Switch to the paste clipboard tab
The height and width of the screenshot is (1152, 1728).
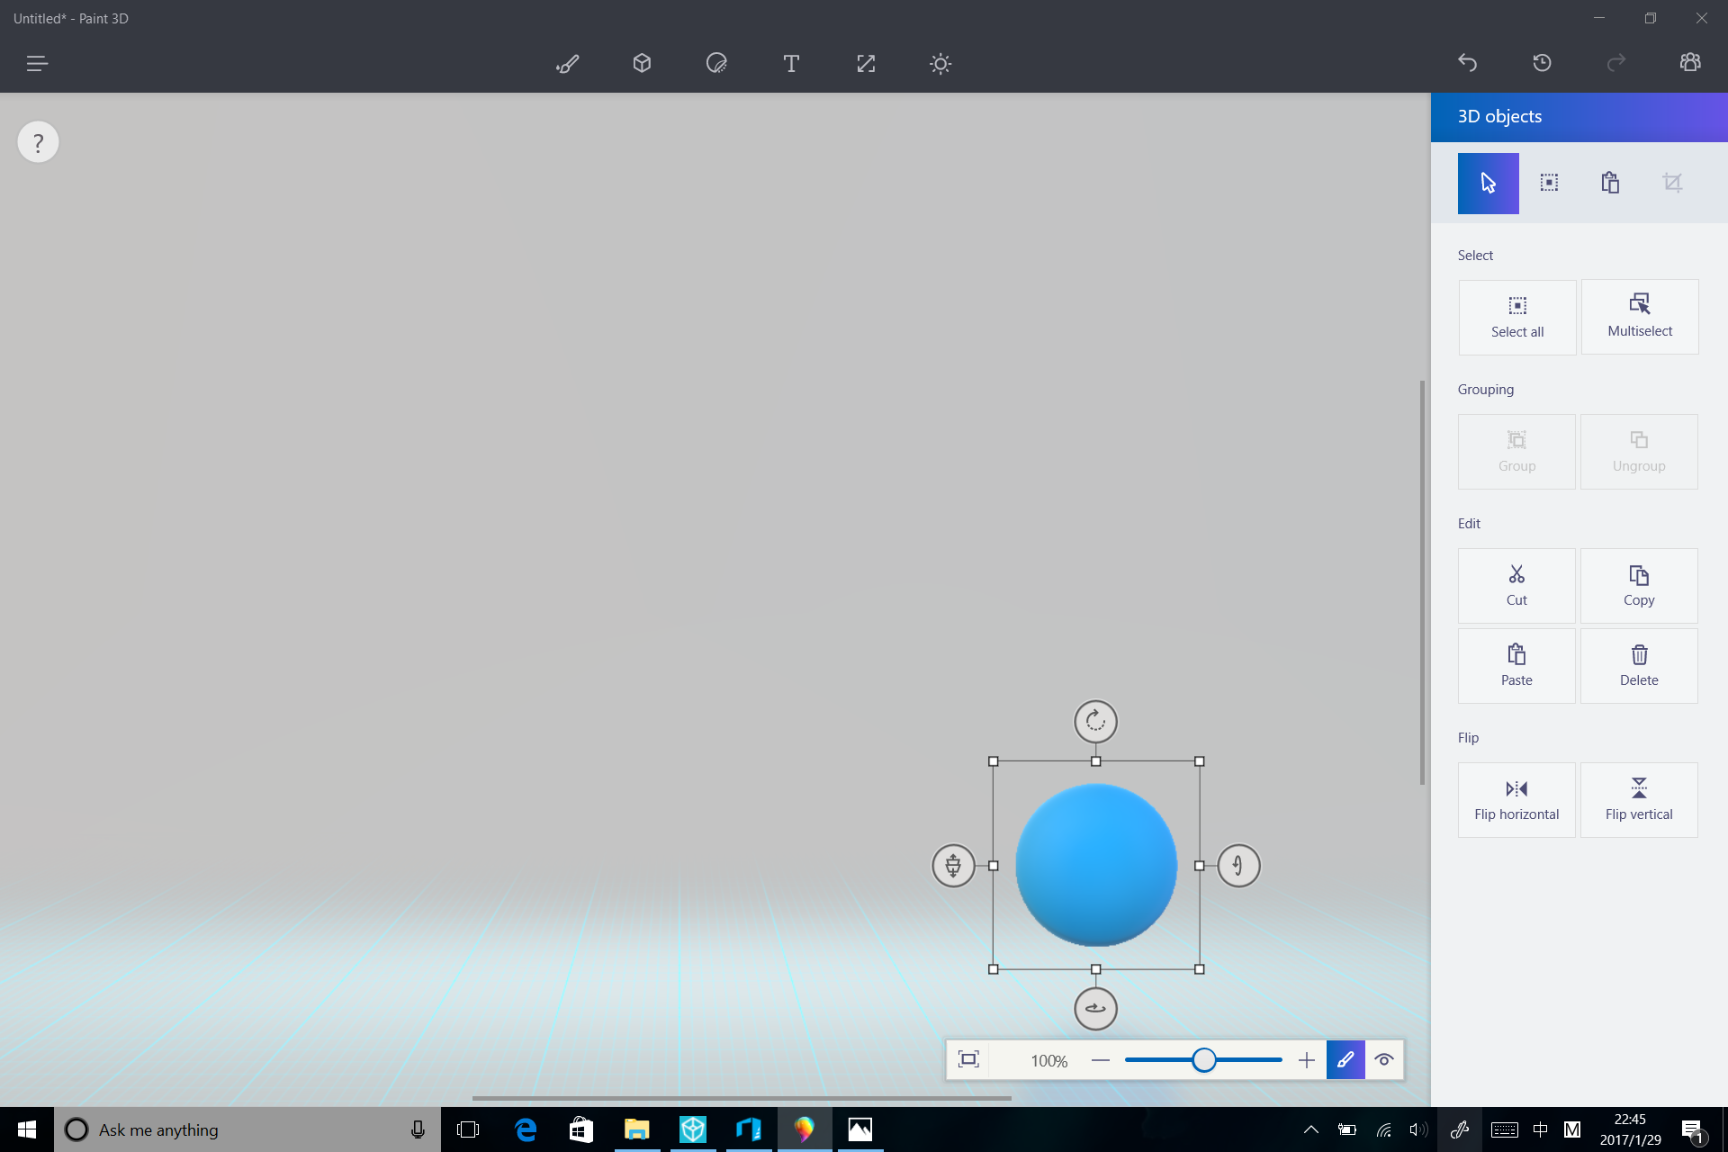coord(1610,183)
